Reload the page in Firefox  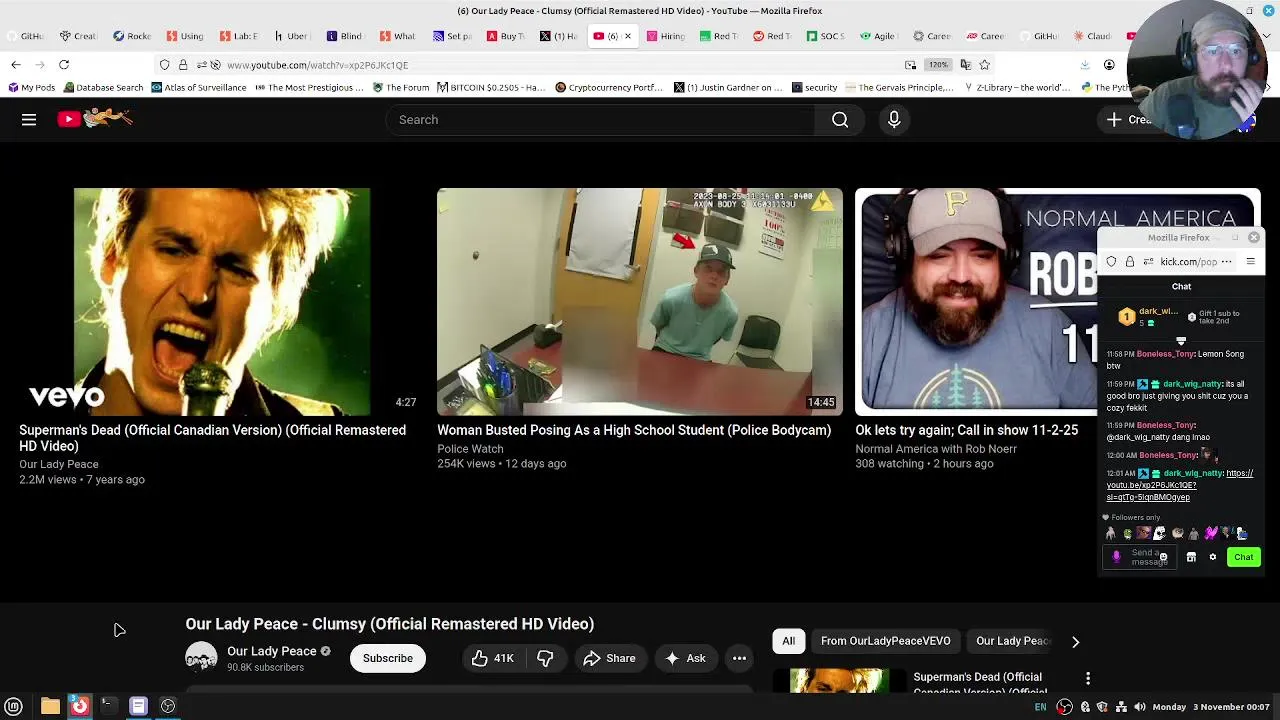tap(64, 65)
